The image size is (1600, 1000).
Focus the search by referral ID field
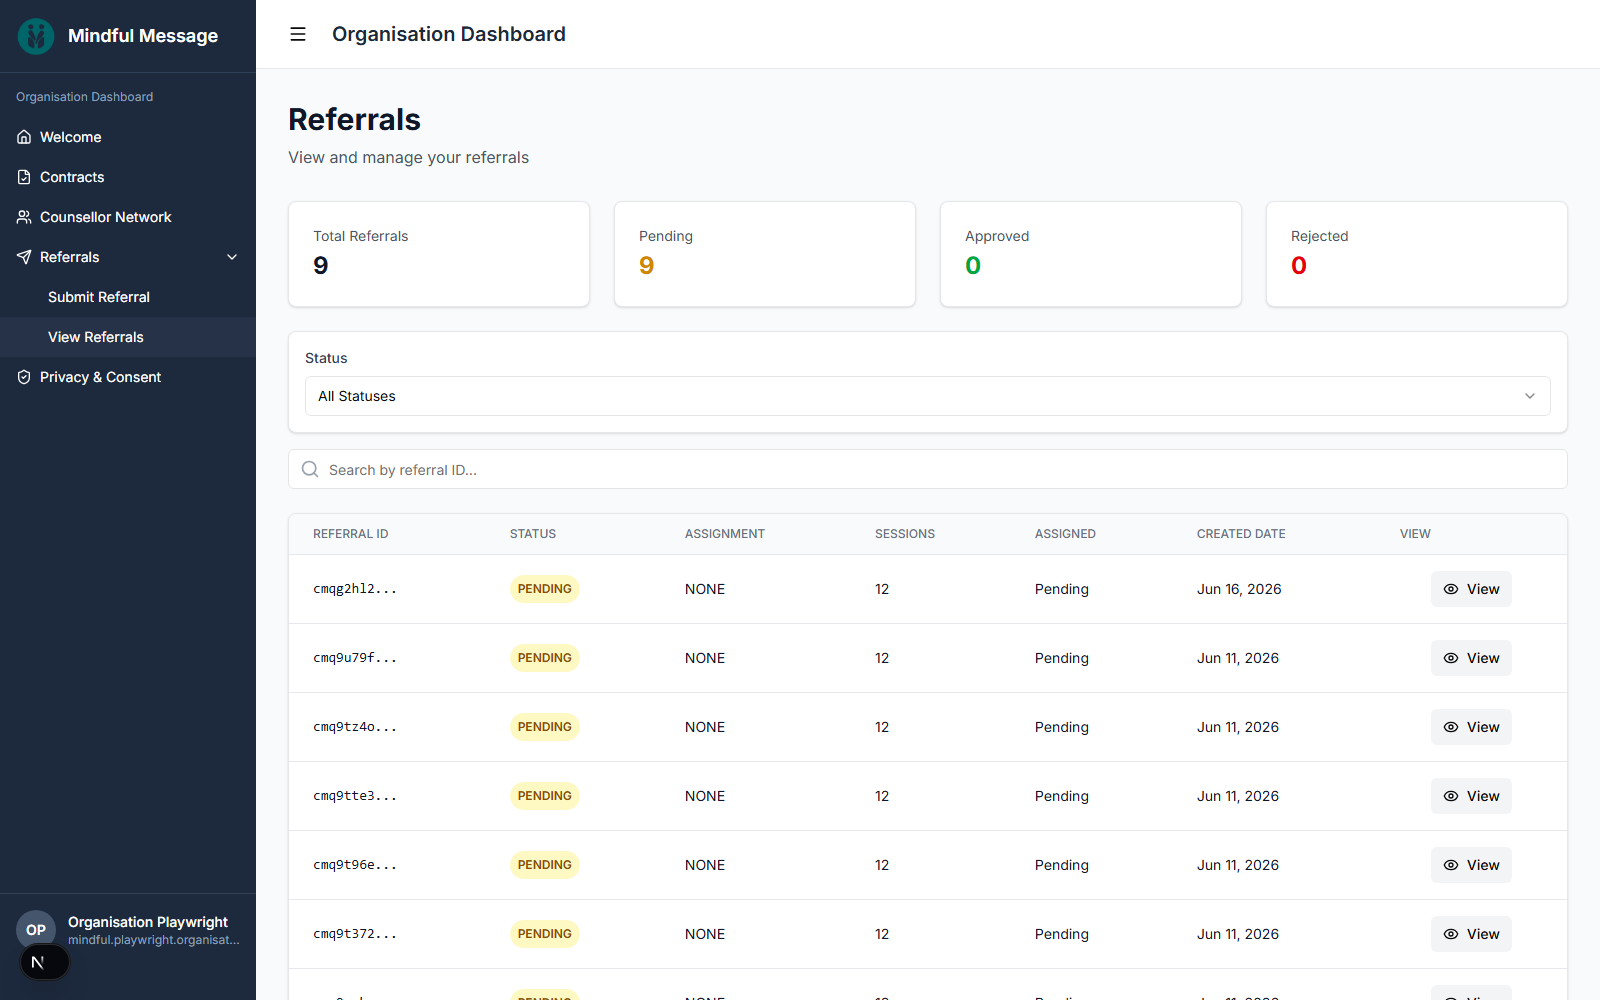click(x=928, y=469)
